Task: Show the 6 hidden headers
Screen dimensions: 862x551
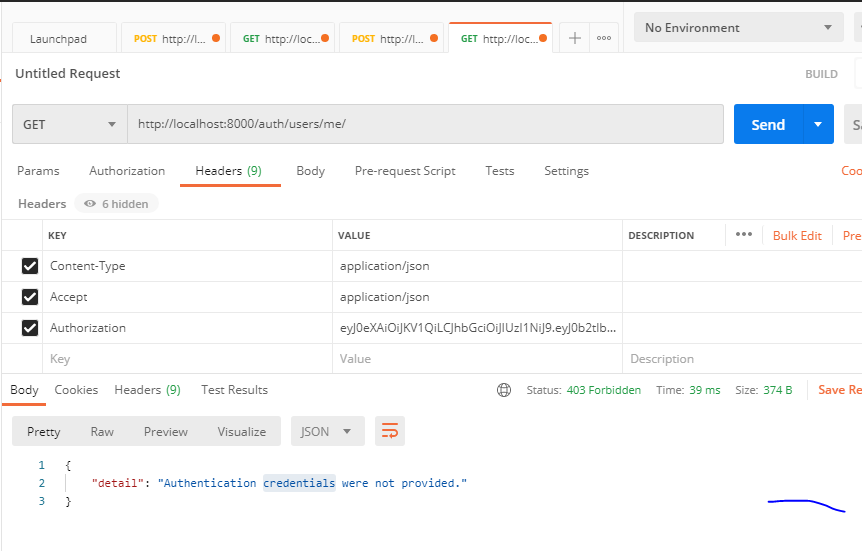Action: [117, 203]
